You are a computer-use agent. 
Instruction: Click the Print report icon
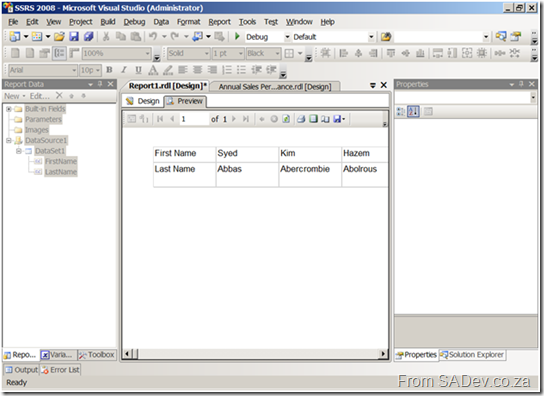point(301,119)
